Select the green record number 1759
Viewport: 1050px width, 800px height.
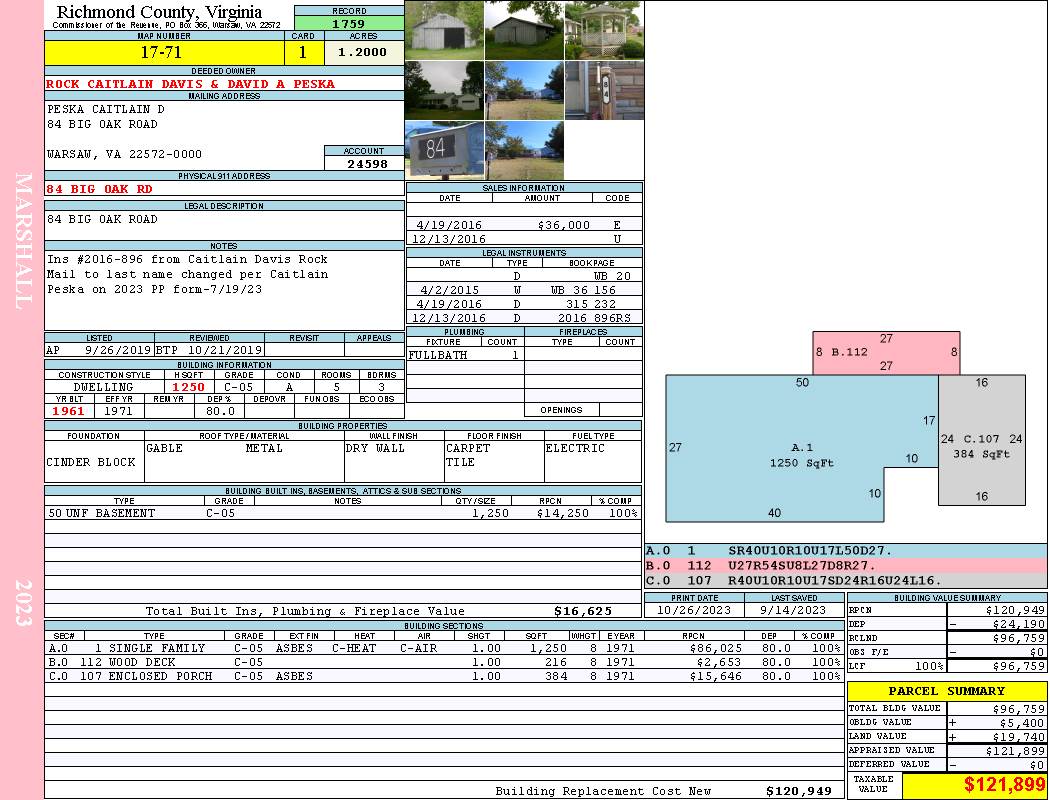click(x=348, y=24)
